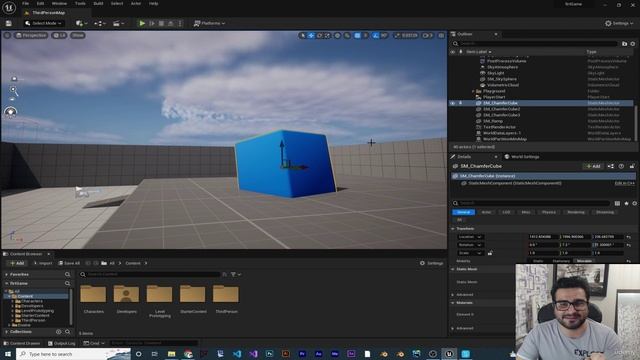Click the Skip frame button next to Play
The height and width of the screenshot is (360, 640).
[152, 23]
